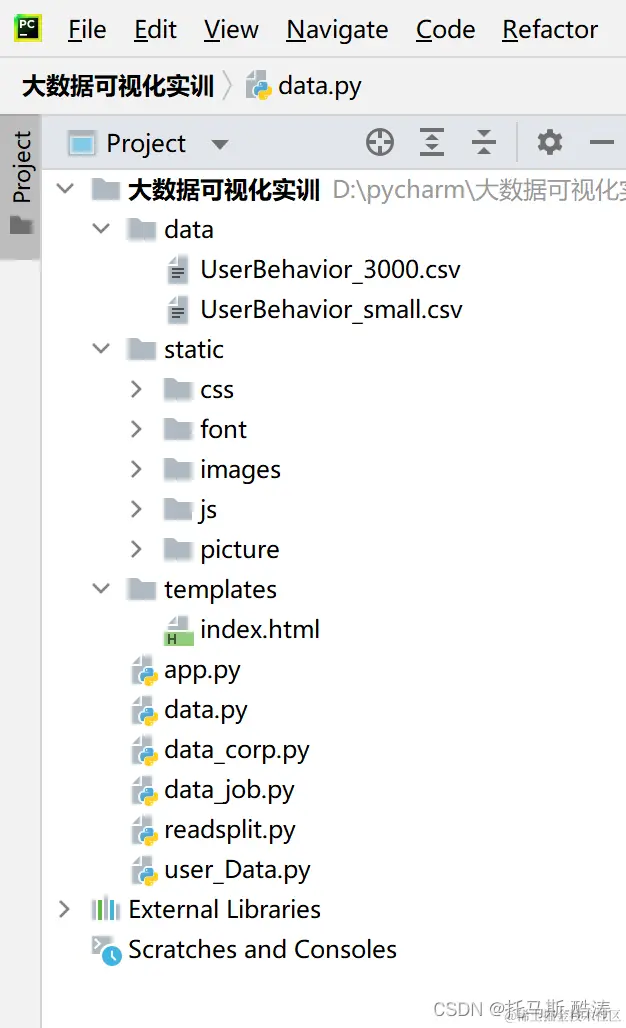Screen dimensions: 626x1028
Task: Open Project panel settings gear
Action: point(549,142)
